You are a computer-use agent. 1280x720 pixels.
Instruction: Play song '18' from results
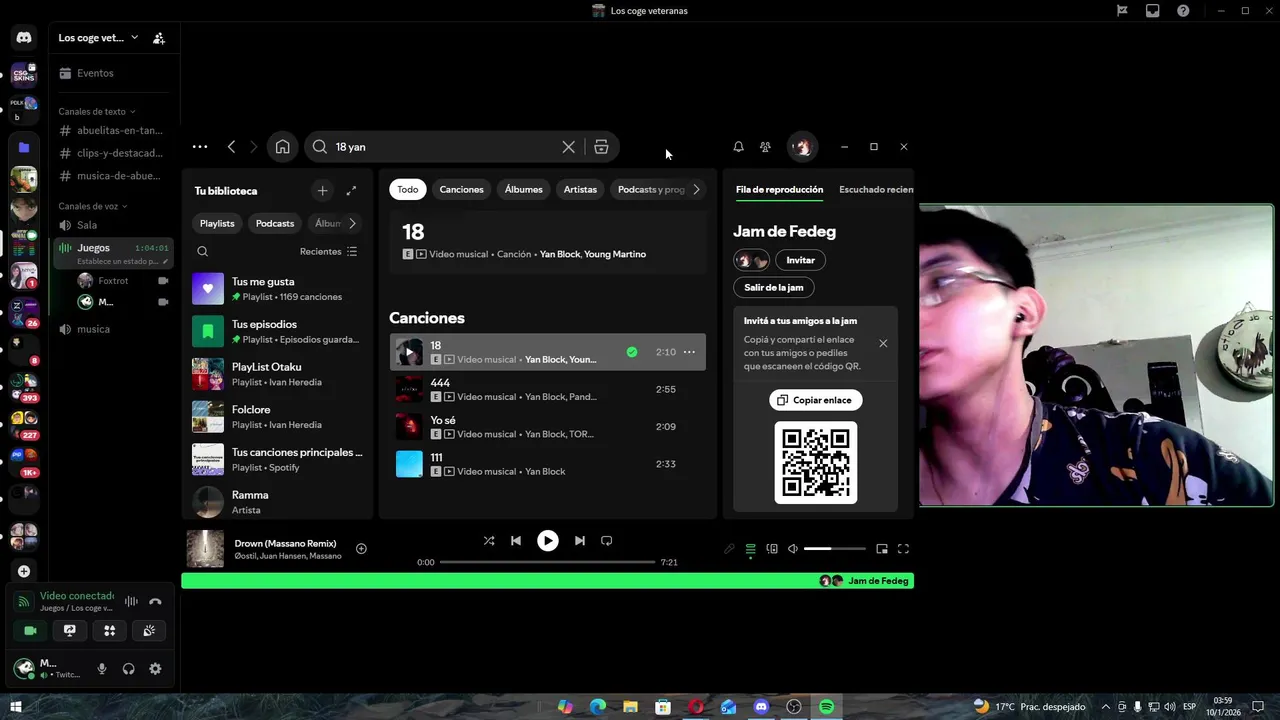[410, 352]
